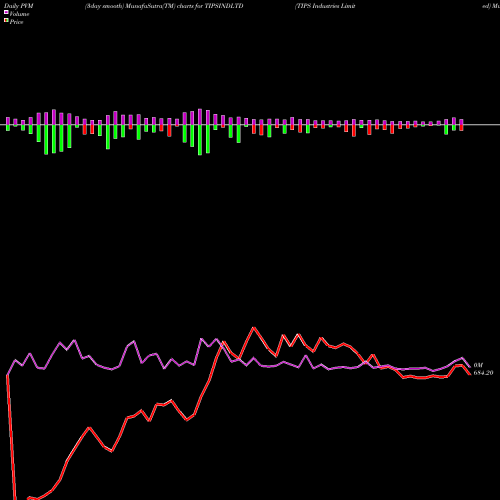Image resolution: width=500 pixels, height=500 pixels.
Task: Click the '0M' volume value label
Action: (478, 365)
